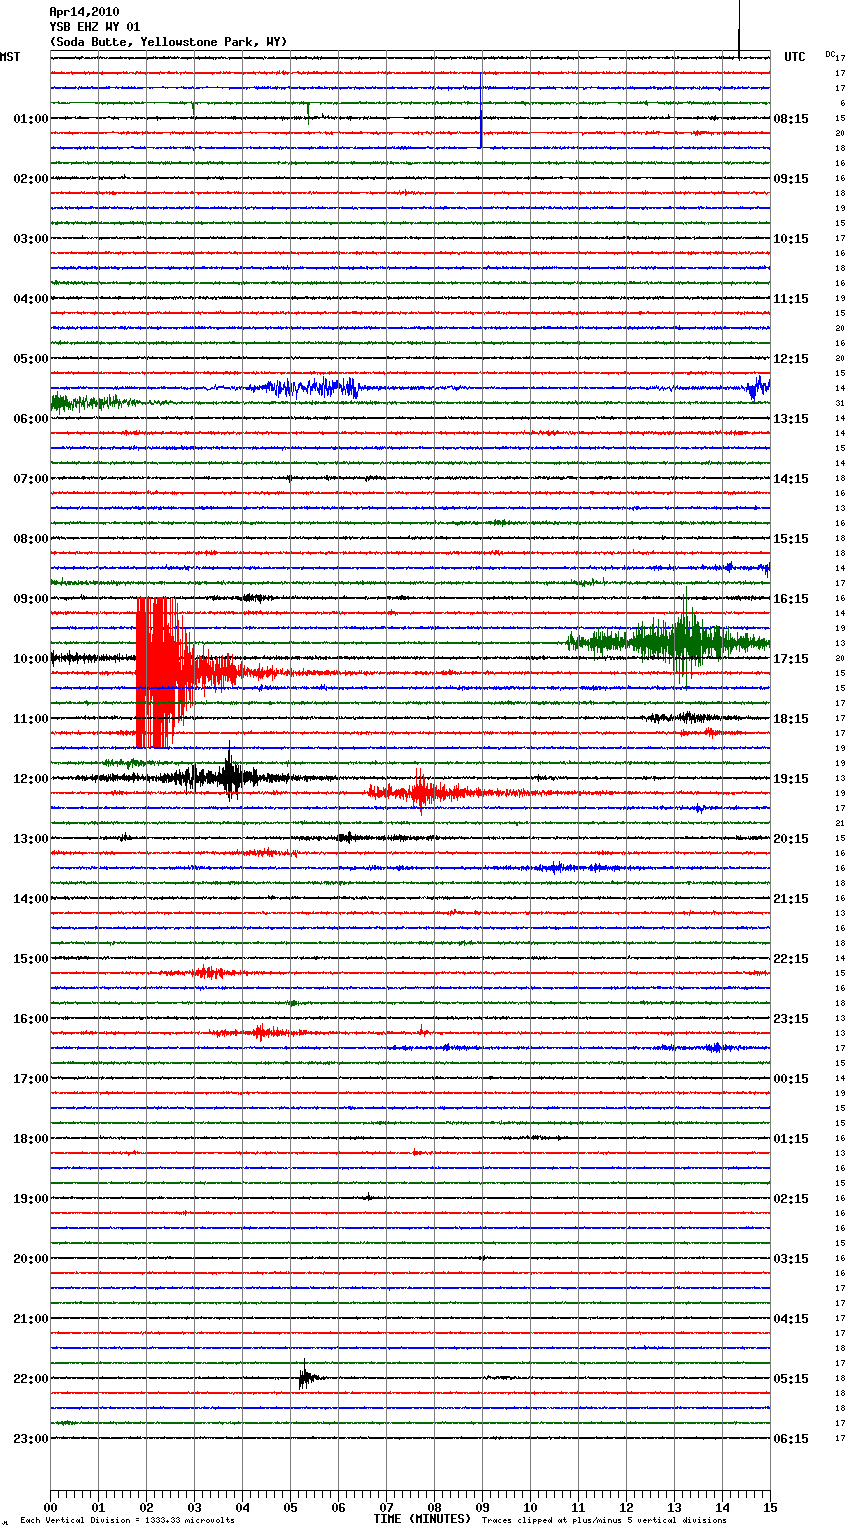Viewport: 850px width, 1534px height.
Task: Select the 01:00 MST time label
Action: point(31,119)
